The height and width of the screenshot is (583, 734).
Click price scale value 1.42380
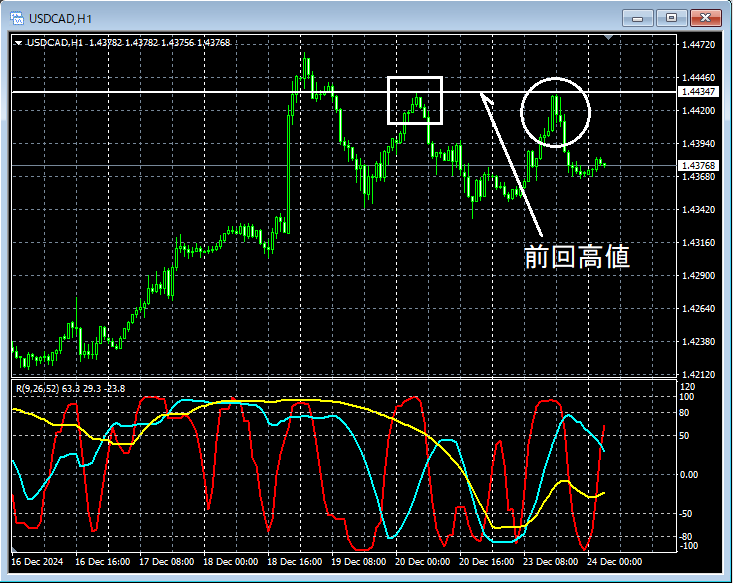(698, 341)
